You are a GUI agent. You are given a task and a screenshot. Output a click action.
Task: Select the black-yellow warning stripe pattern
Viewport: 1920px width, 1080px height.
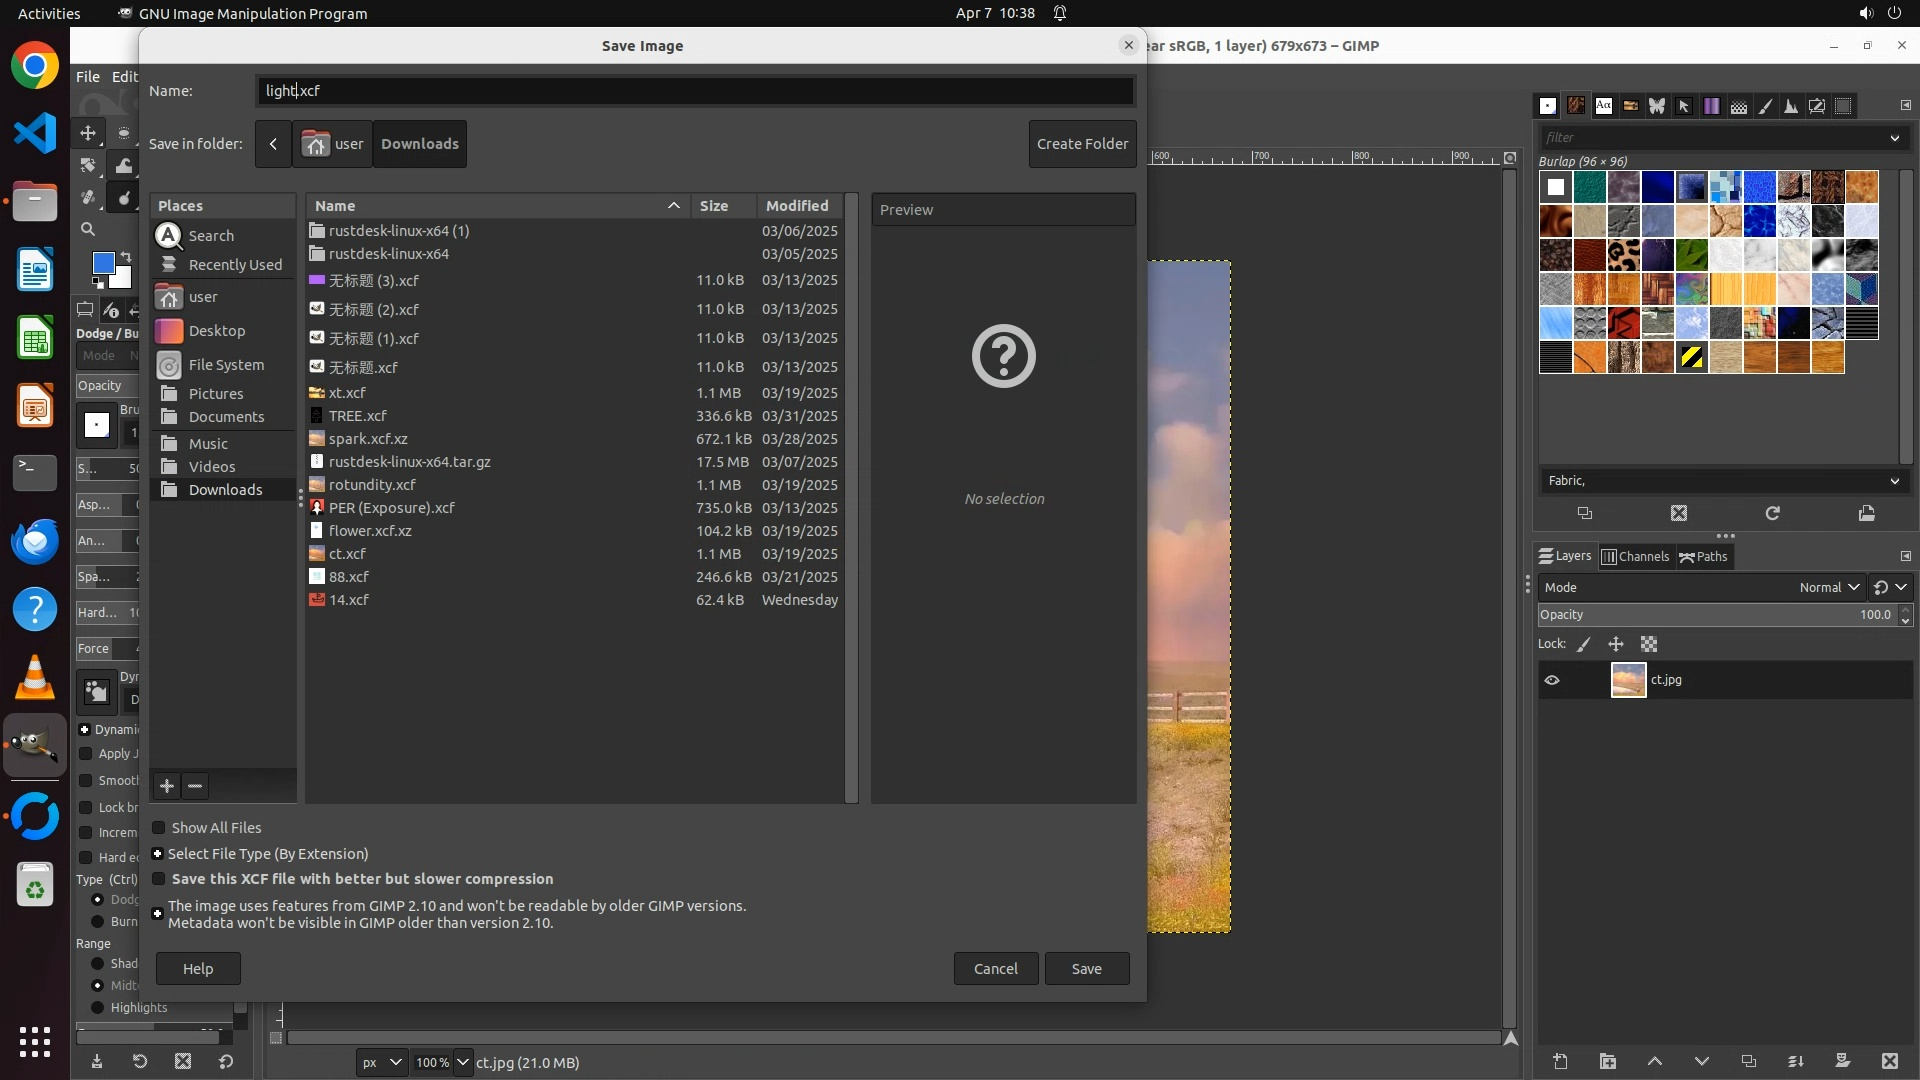[x=1692, y=357]
